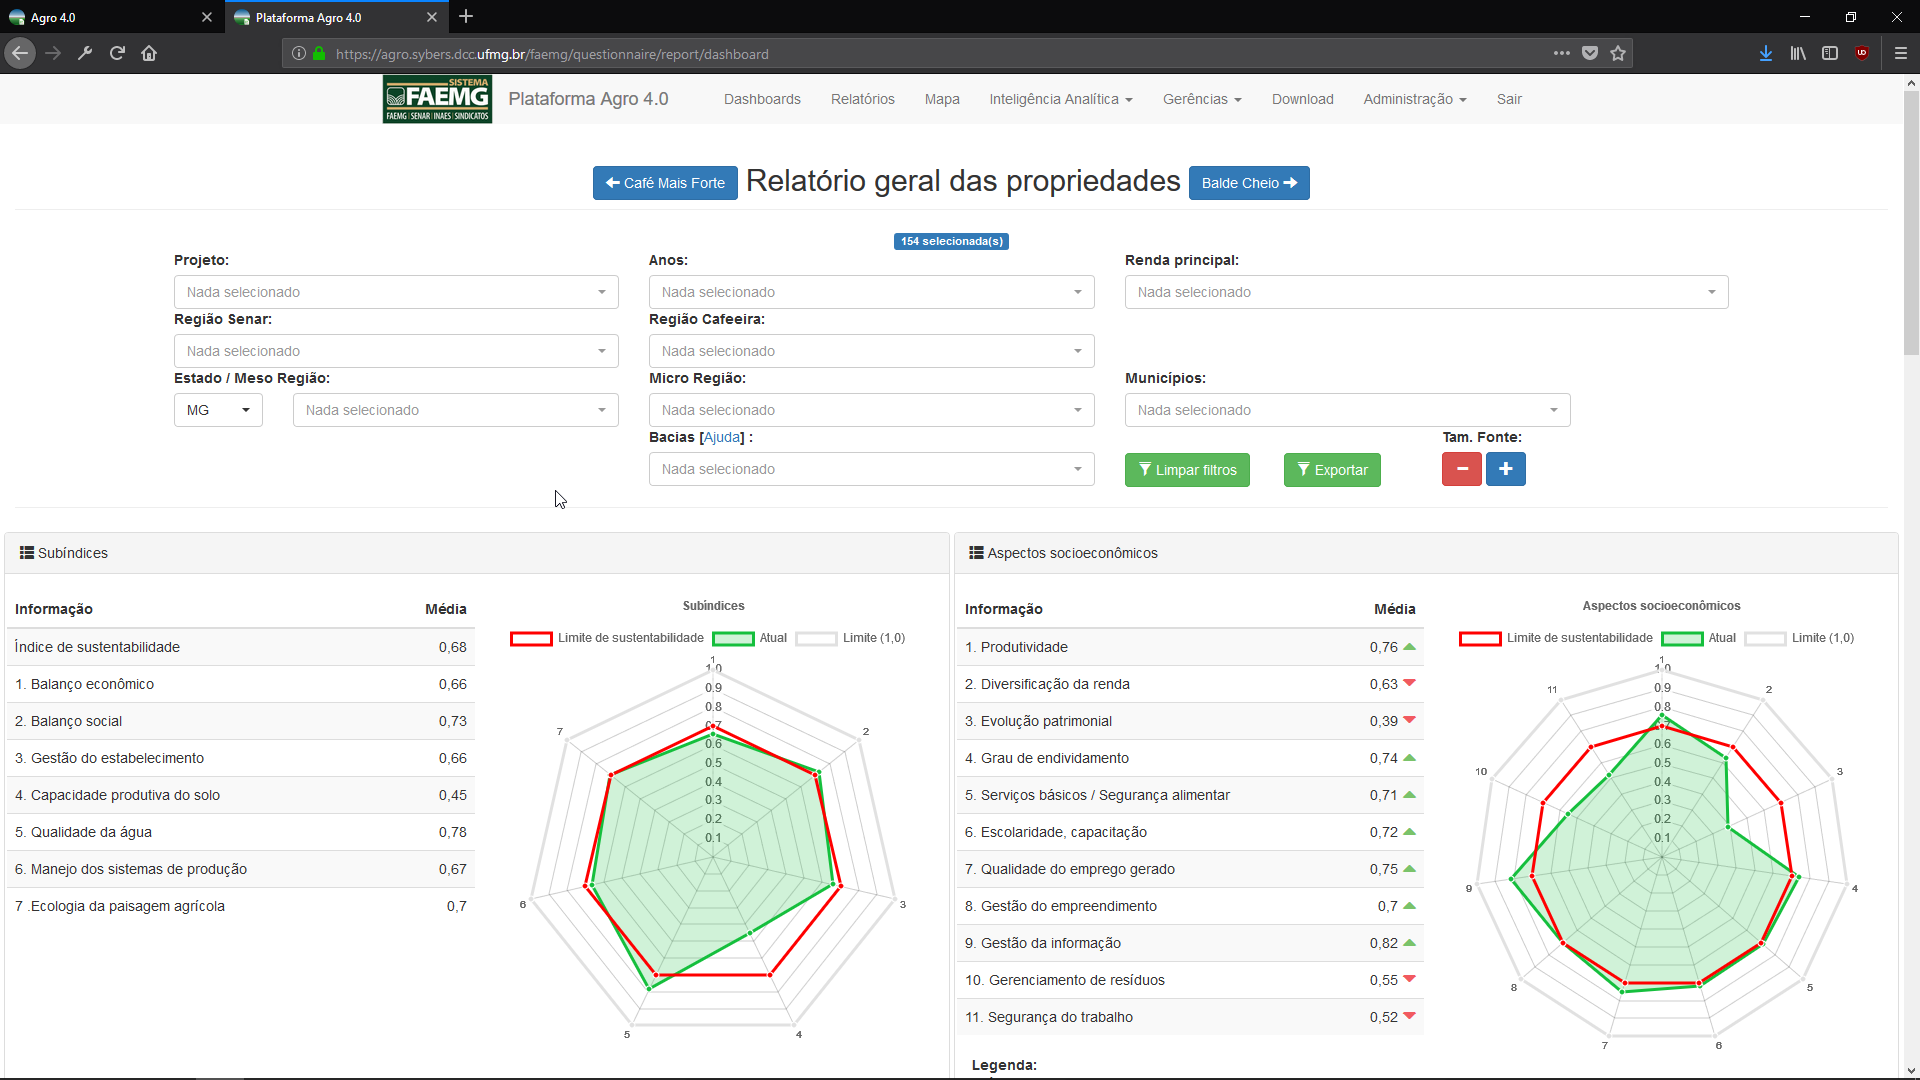Bookmark this page with the star icon
This screenshot has width=1920, height=1080.
(1618, 53)
